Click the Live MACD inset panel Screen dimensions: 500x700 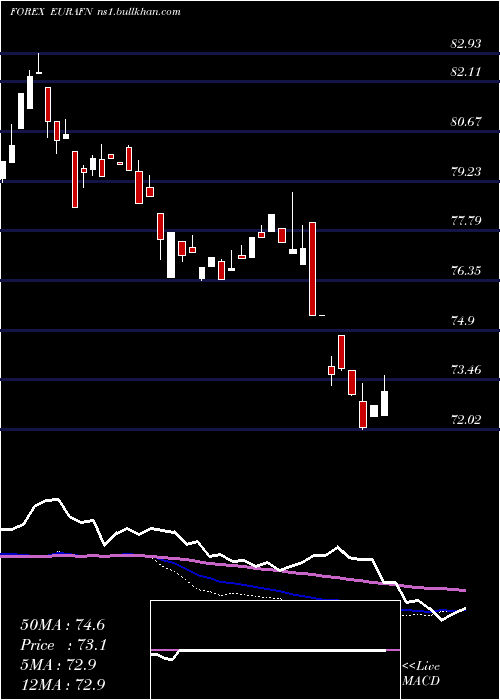(275, 650)
